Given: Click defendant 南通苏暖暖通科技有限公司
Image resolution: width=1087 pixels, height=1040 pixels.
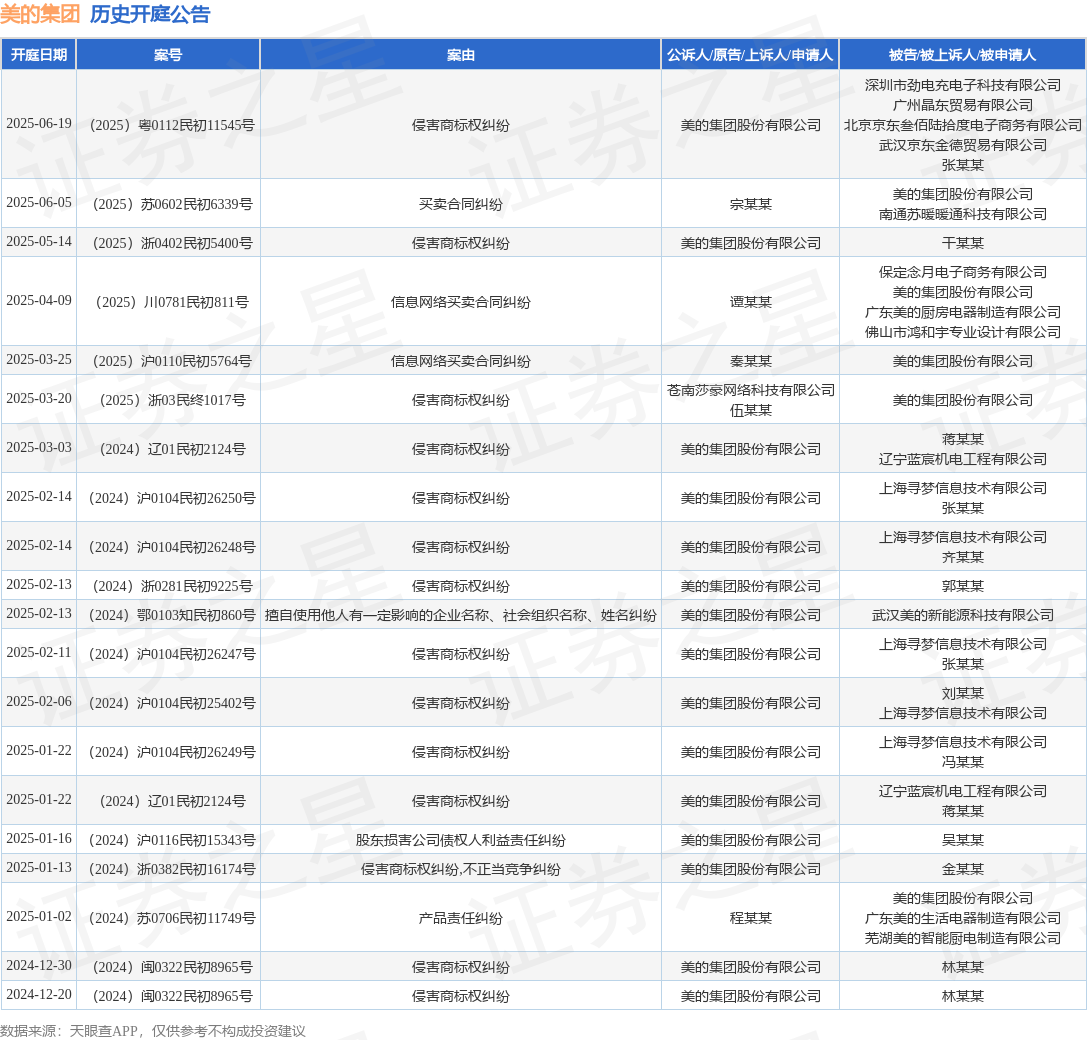Looking at the screenshot, I should [x=962, y=215].
